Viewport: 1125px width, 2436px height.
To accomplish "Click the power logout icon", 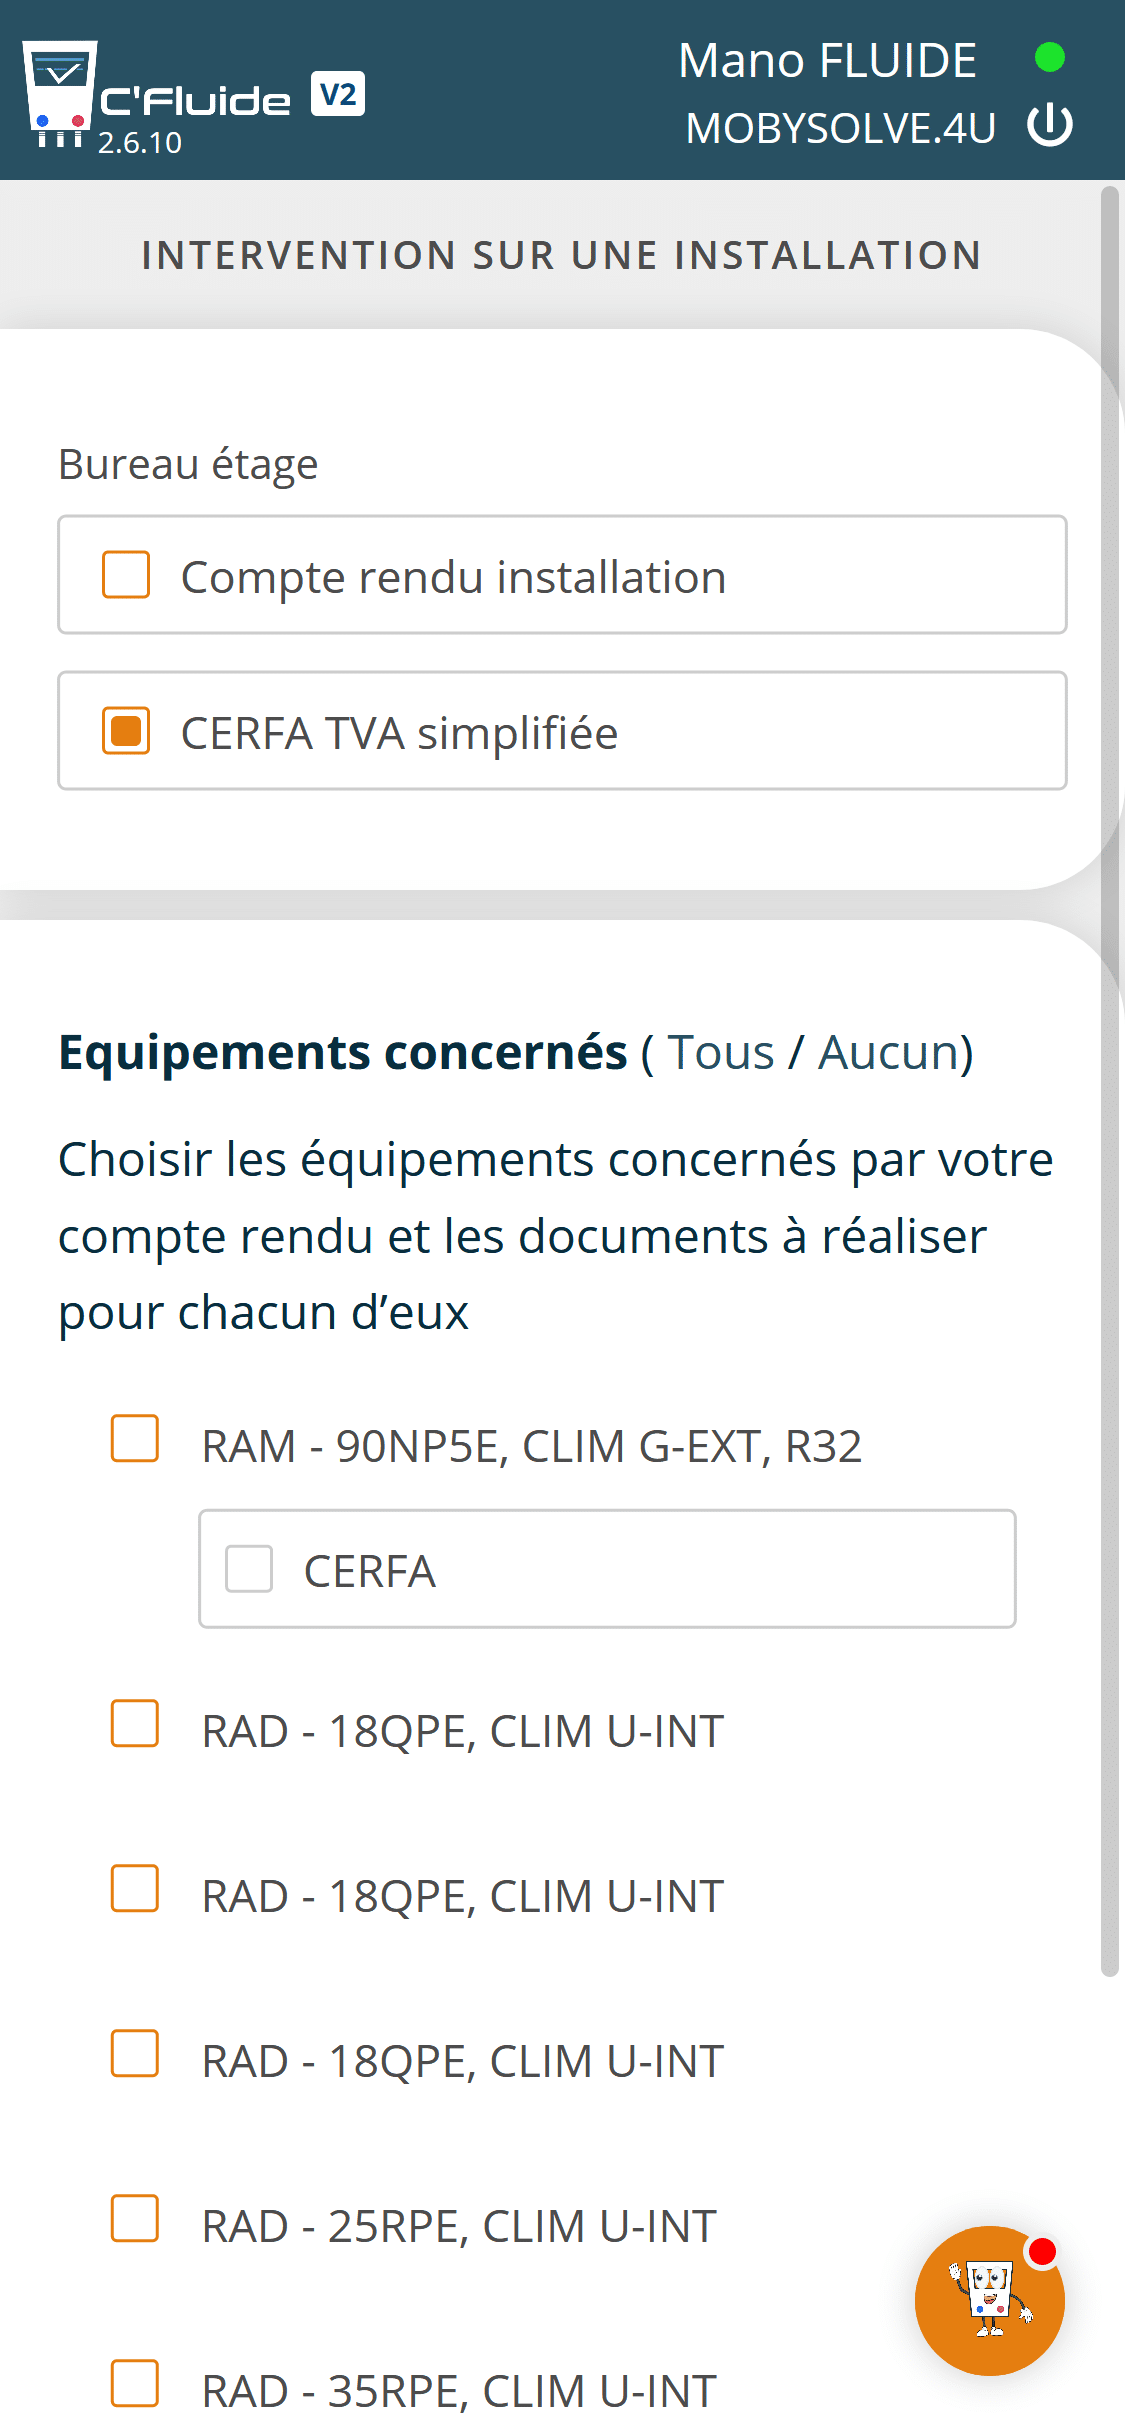I will (1050, 126).
